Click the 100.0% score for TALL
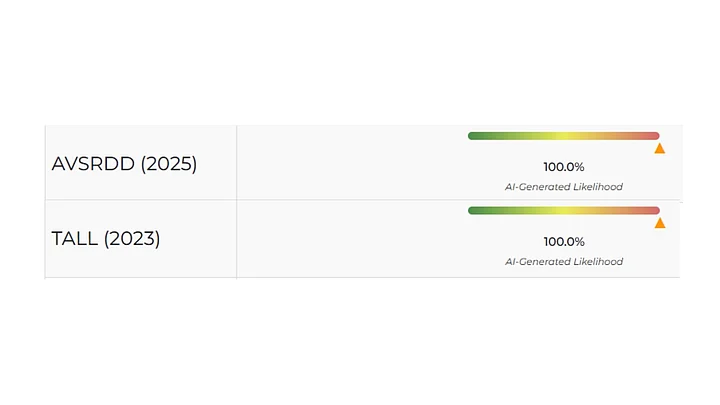Image resolution: width=720 pixels, height=405 pixels. tap(564, 242)
